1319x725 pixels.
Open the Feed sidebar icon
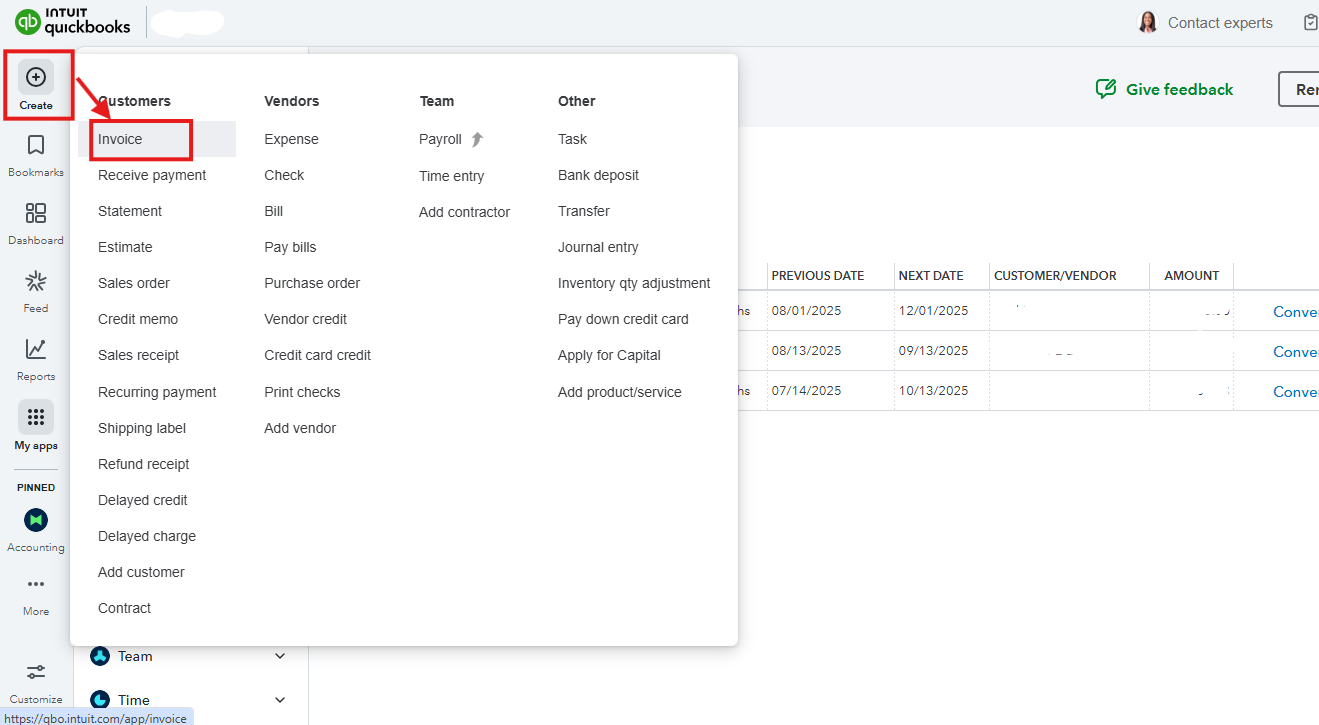pyautogui.click(x=36, y=281)
